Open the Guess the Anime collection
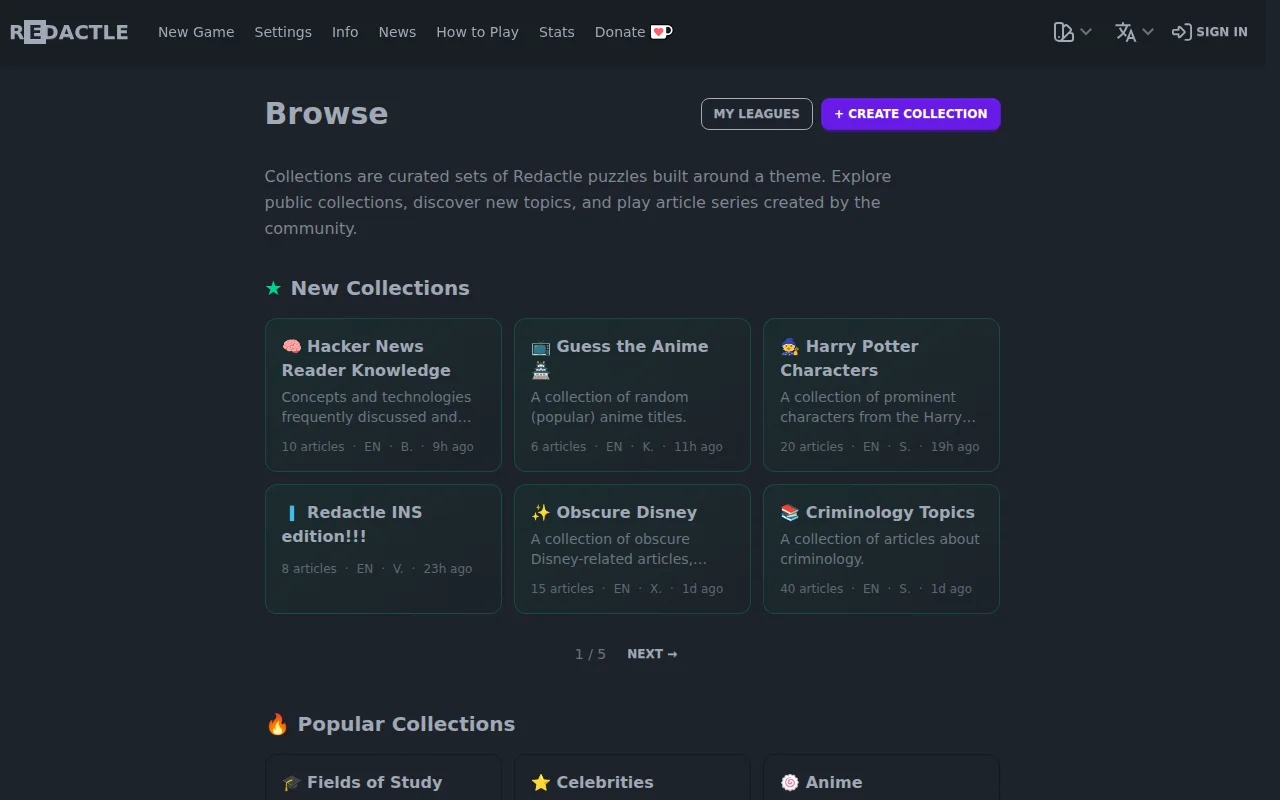Screen dimensions: 1280x800 coord(632,395)
